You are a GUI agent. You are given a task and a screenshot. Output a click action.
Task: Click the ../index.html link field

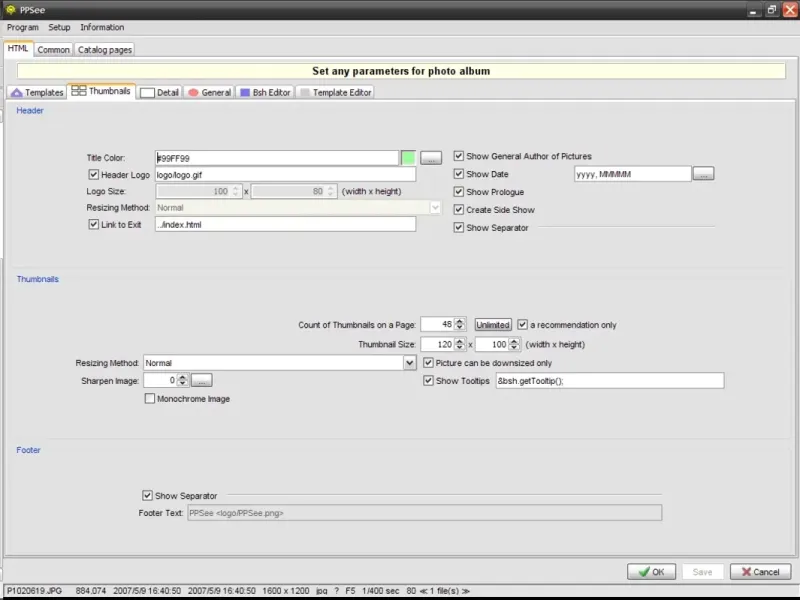pos(285,224)
